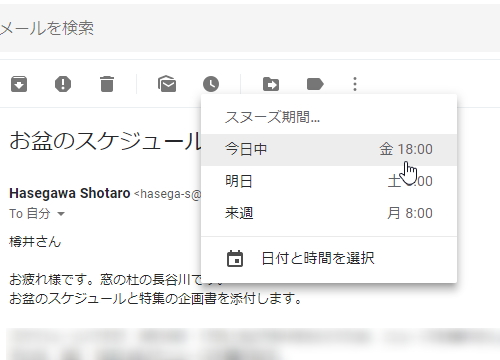Click the greeting text 樽井さん

point(35,242)
